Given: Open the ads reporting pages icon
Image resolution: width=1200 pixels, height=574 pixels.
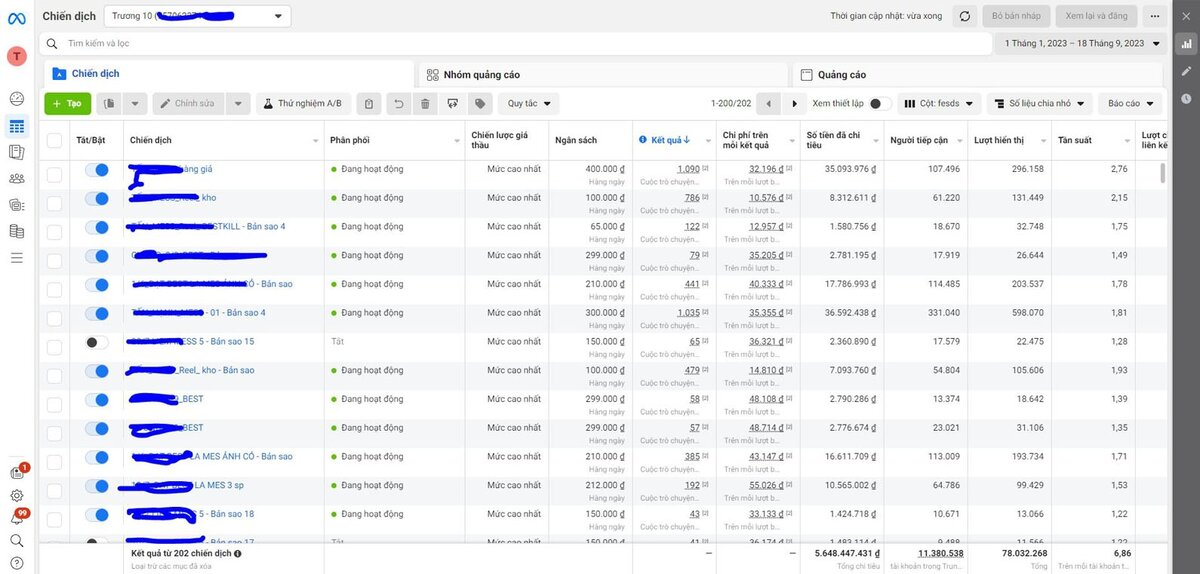Looking at the screenshot, I should point(16,152).
